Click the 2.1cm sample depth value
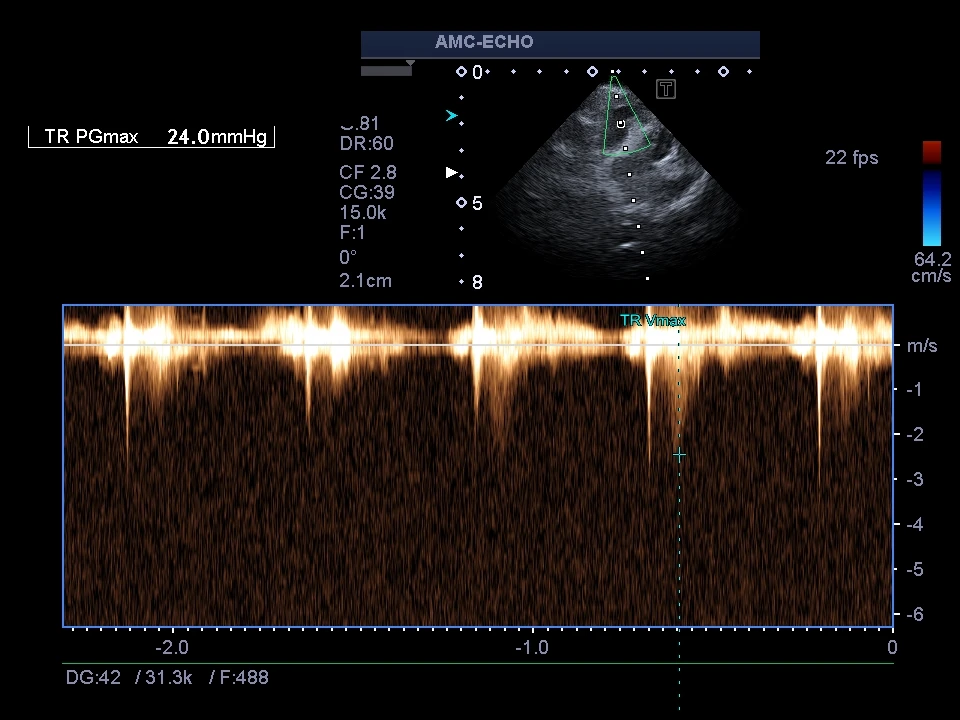 (365, 280)
